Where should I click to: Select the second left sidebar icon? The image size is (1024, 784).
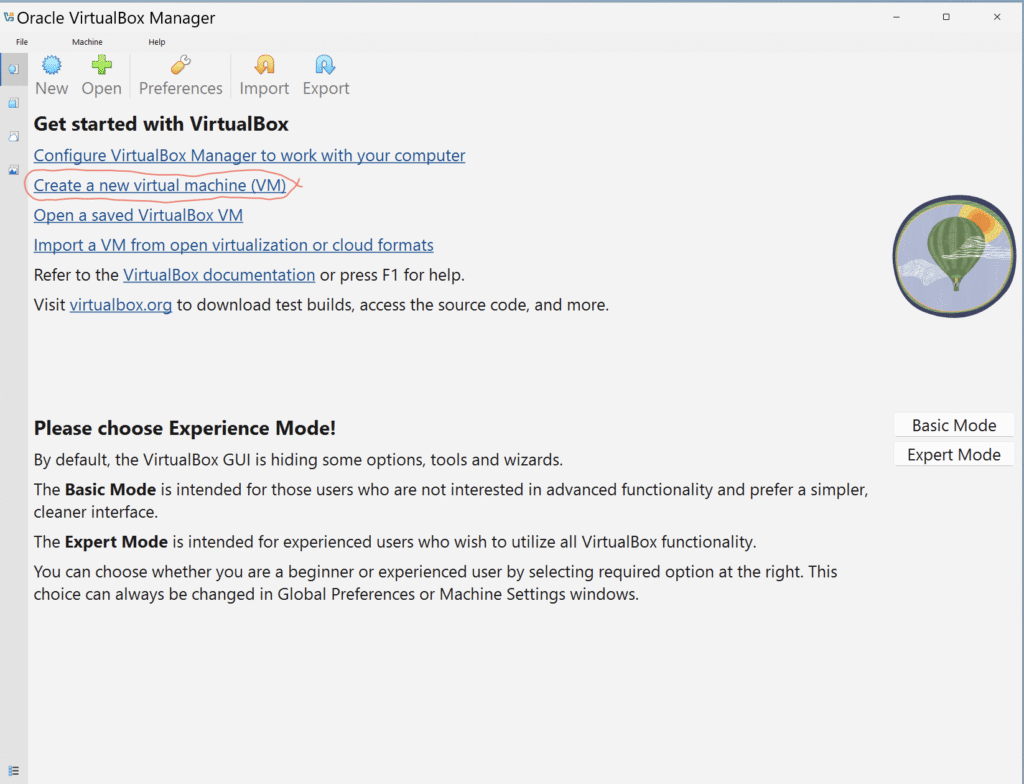[x=13, y=103]
